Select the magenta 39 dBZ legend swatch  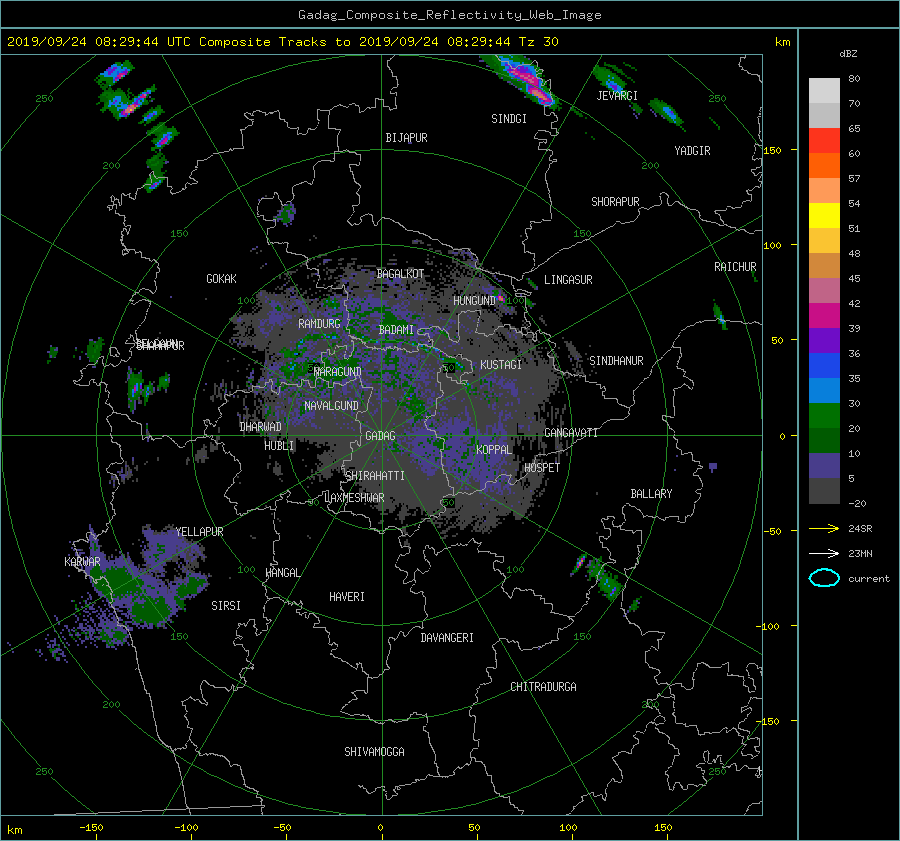point(824,316)
